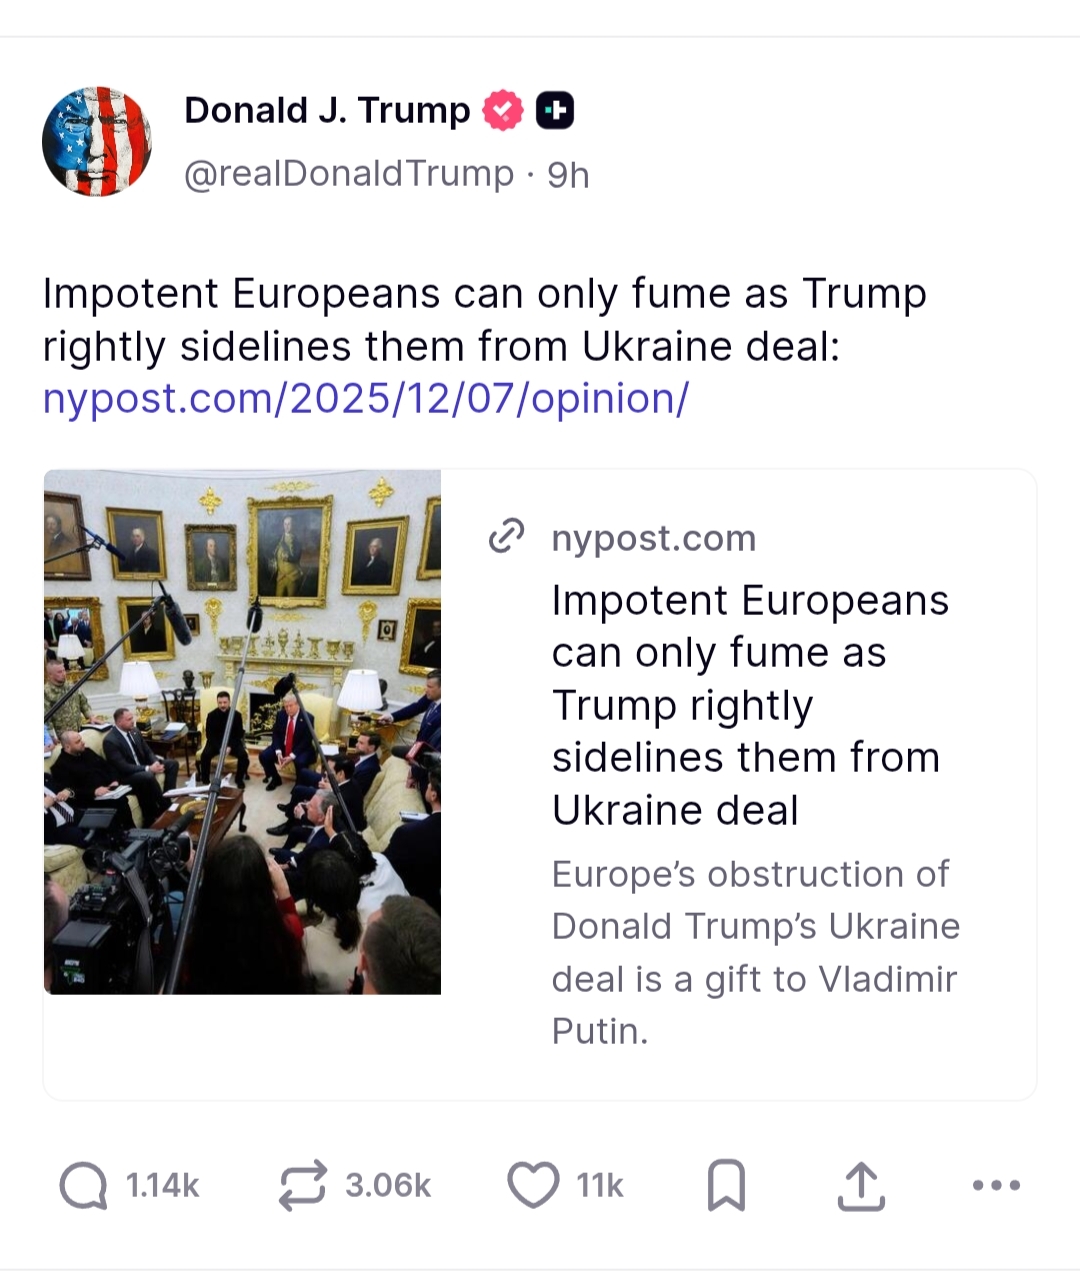
Task: Click the chain link icon in card
Action: [x=506, y=537]
